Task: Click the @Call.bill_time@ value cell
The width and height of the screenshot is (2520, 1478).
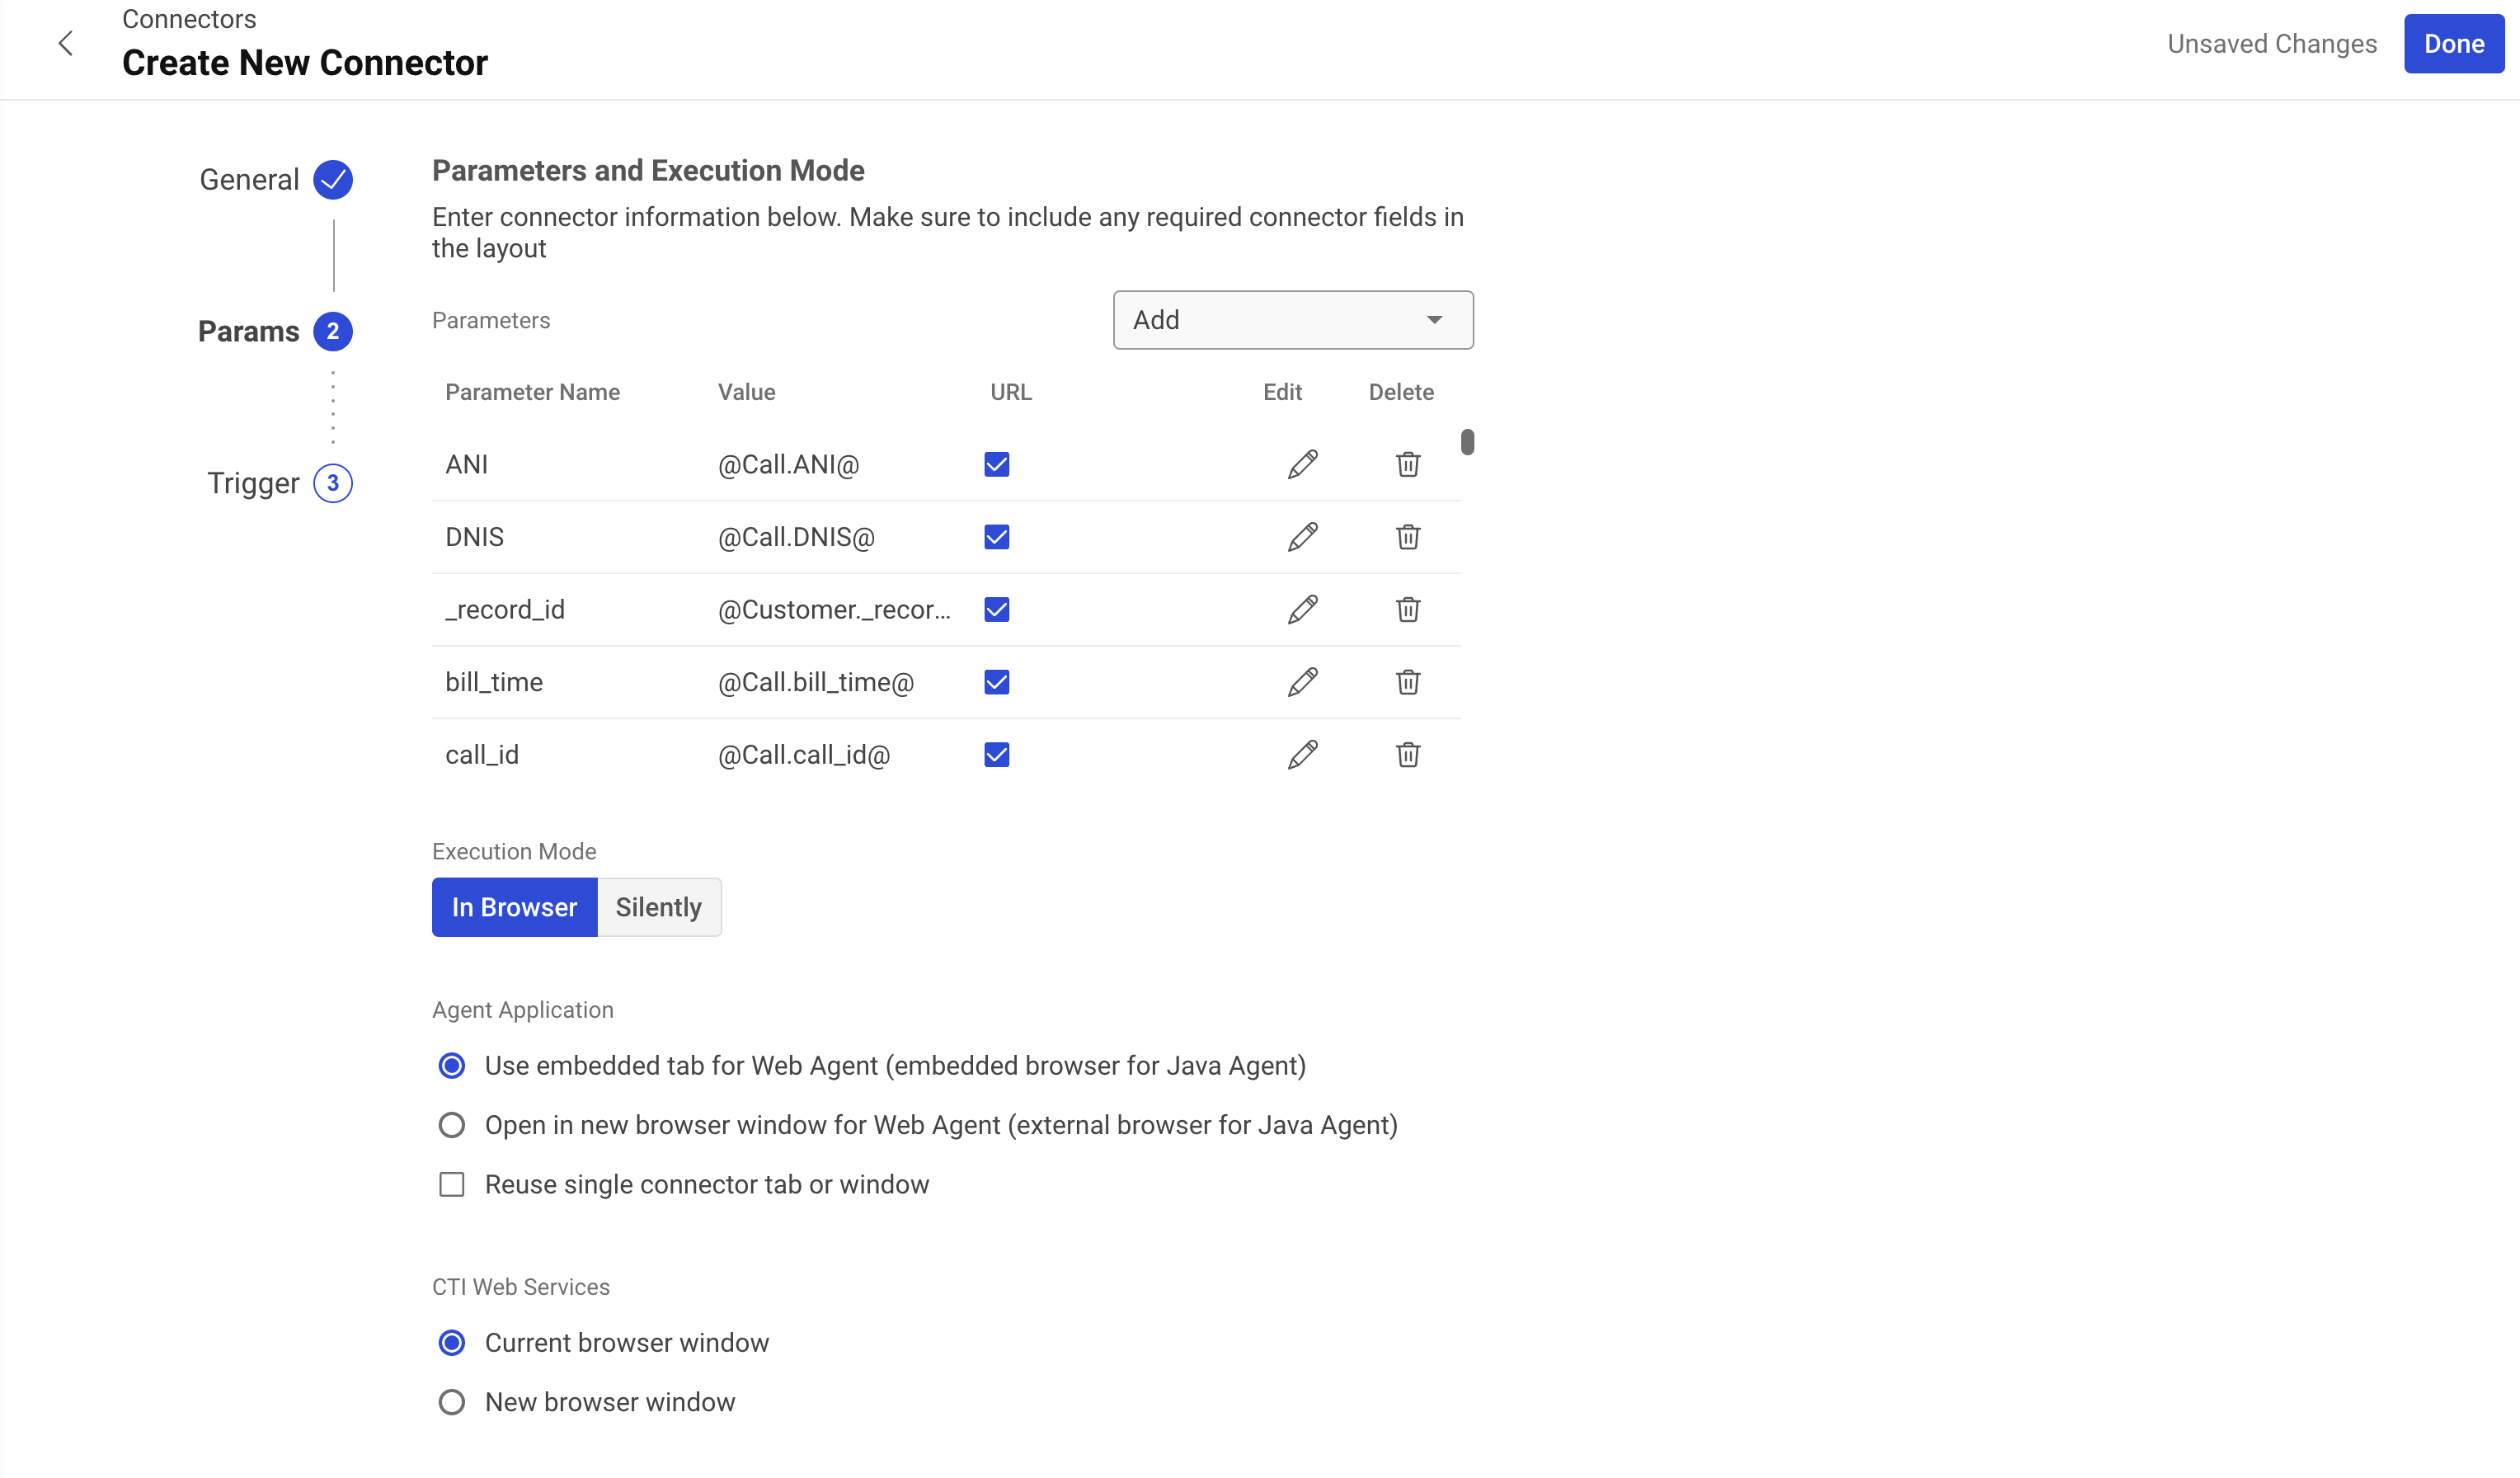Action: (815, 682)
